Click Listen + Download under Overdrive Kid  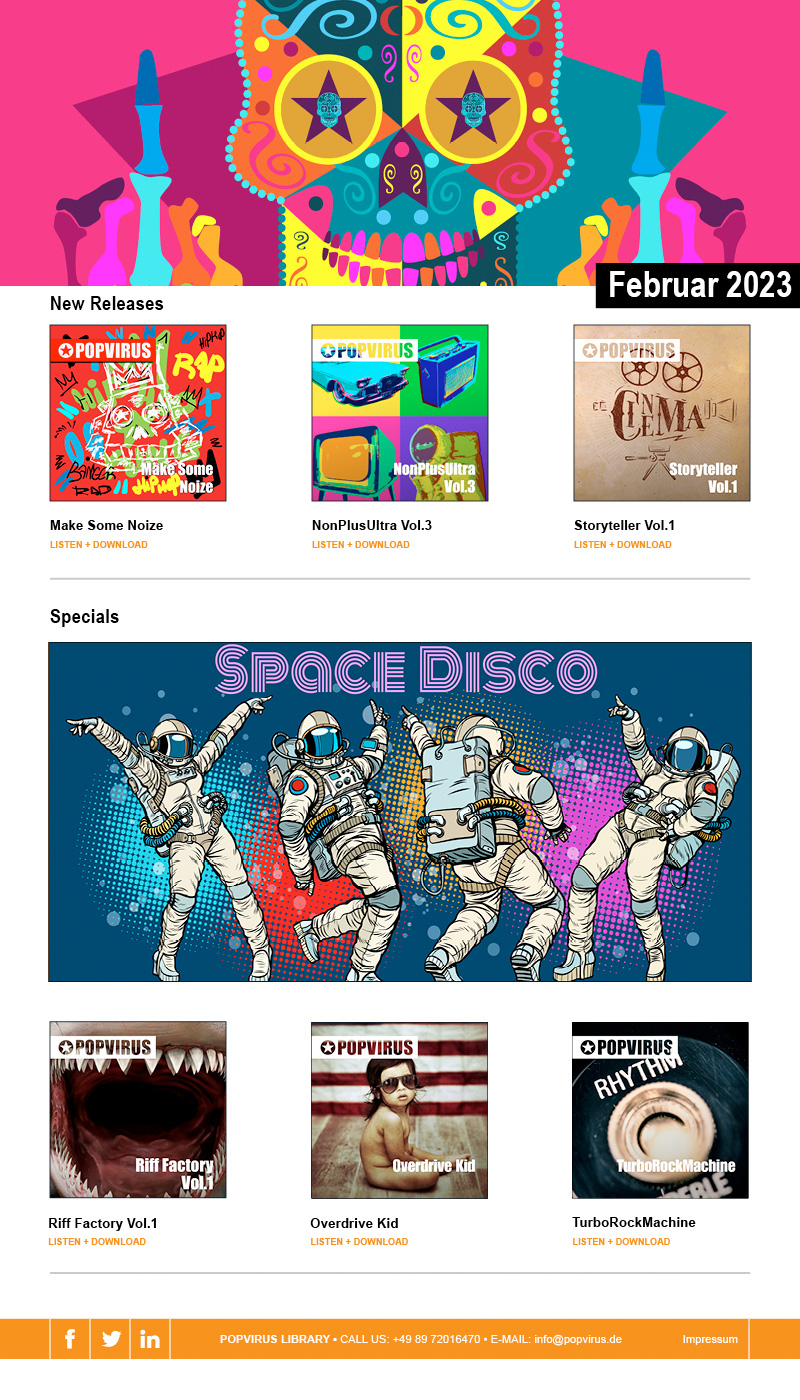360,1242
